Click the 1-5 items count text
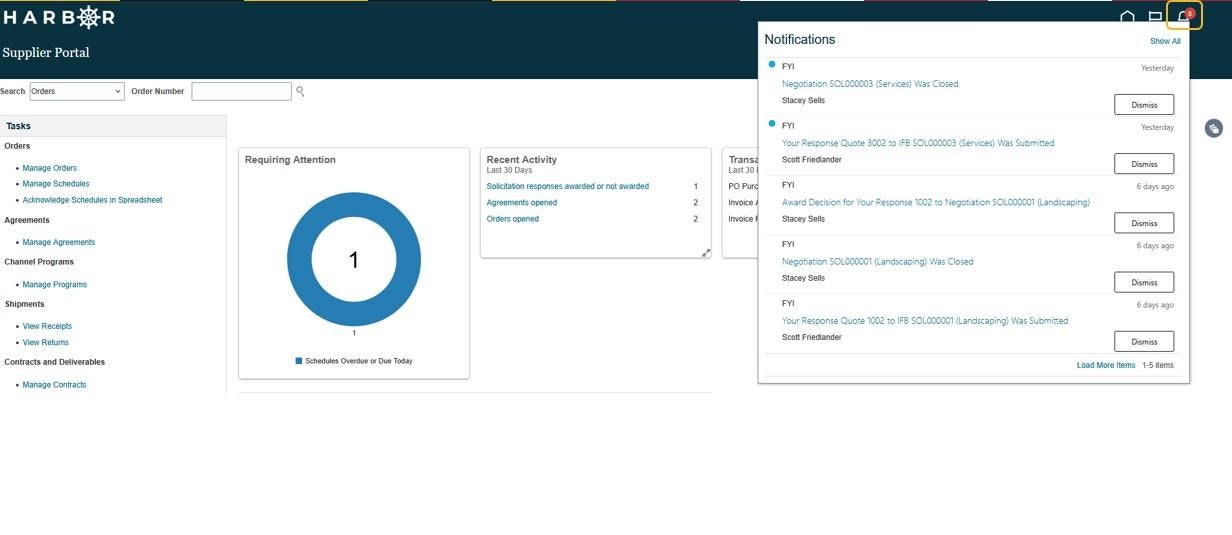 point(1158,365)
